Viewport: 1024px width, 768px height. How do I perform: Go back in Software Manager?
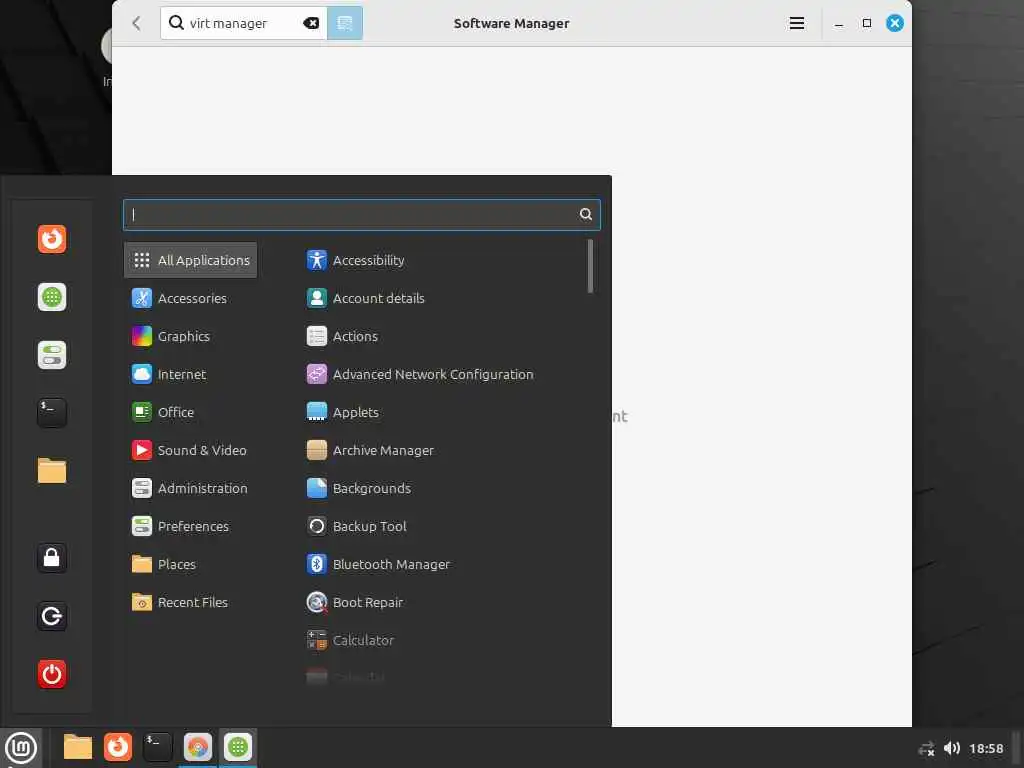[x=136, y=23]
